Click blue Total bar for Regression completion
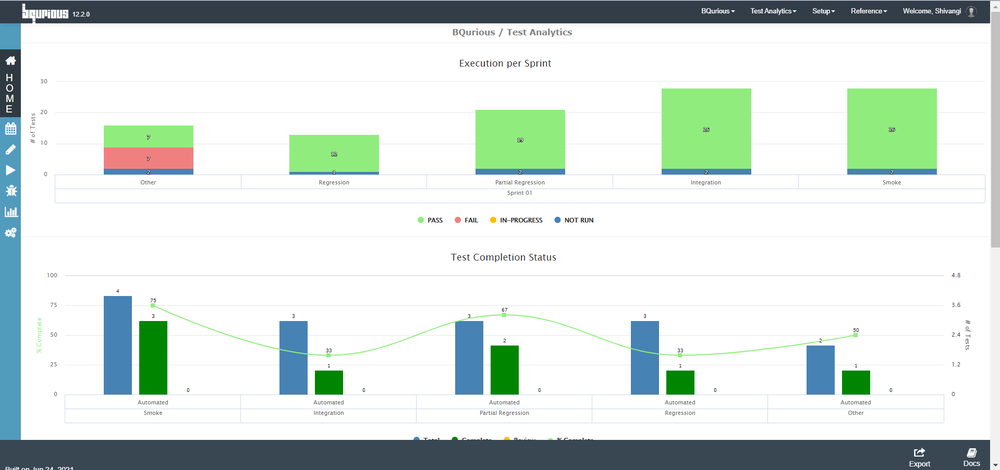This screenshot has width=1000, height=470. pyautogui.click(x=645, y=358)
